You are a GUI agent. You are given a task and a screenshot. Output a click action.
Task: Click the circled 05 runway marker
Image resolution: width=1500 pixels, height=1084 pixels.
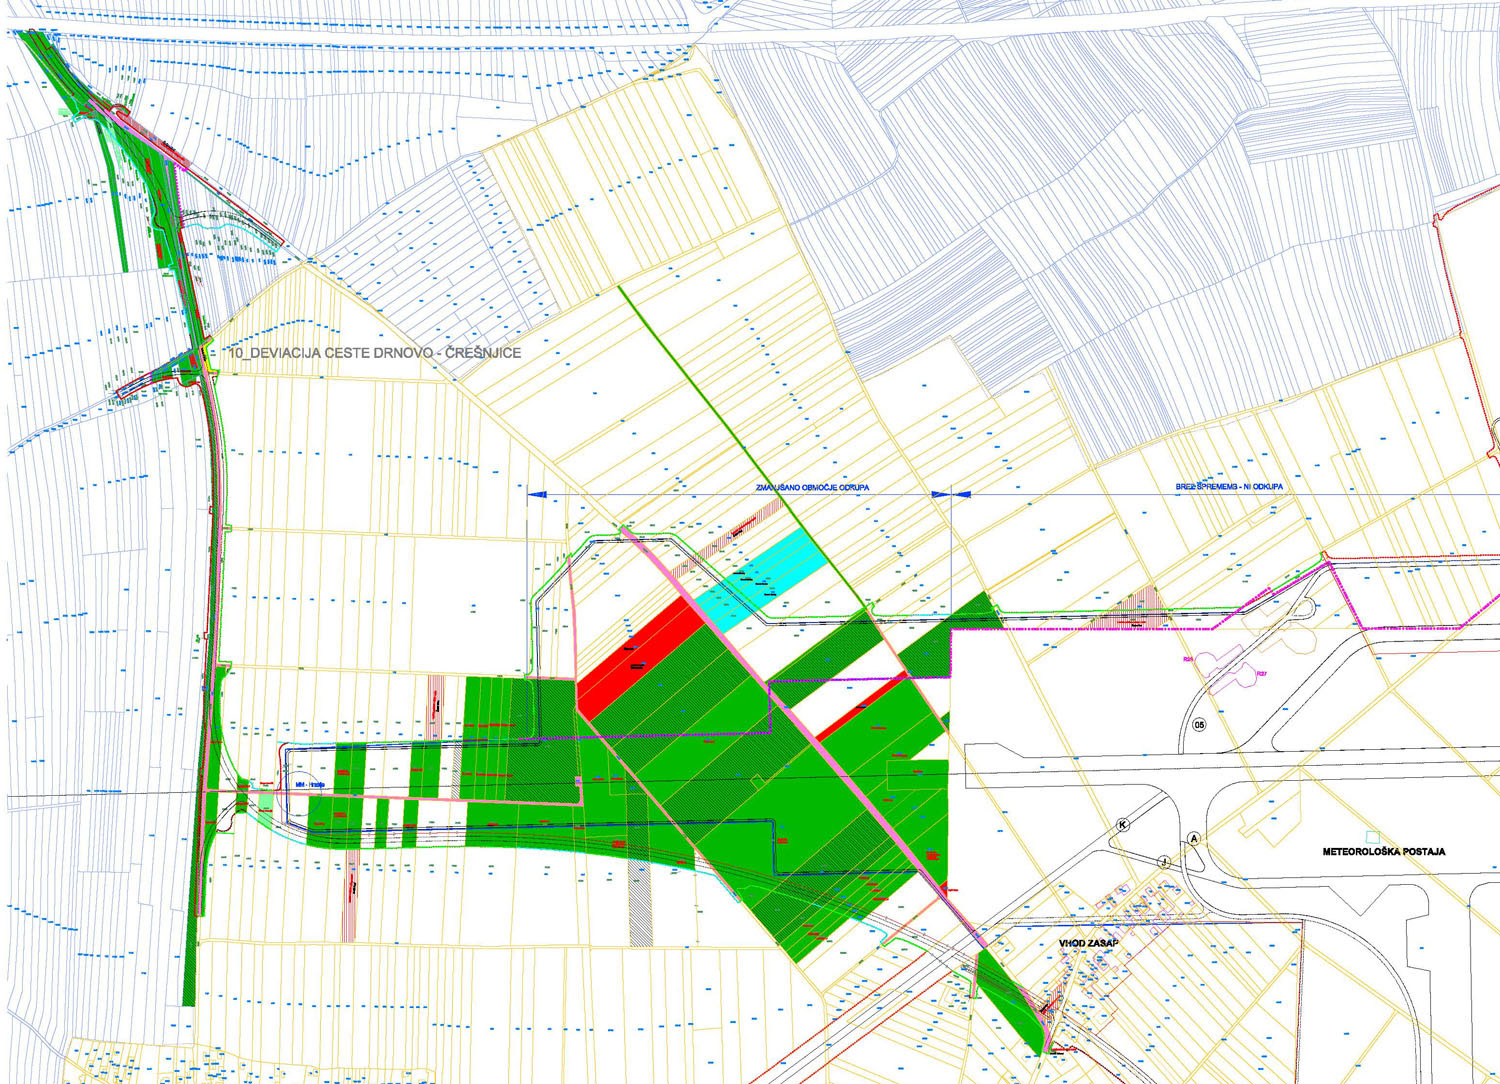(1200, 725)
